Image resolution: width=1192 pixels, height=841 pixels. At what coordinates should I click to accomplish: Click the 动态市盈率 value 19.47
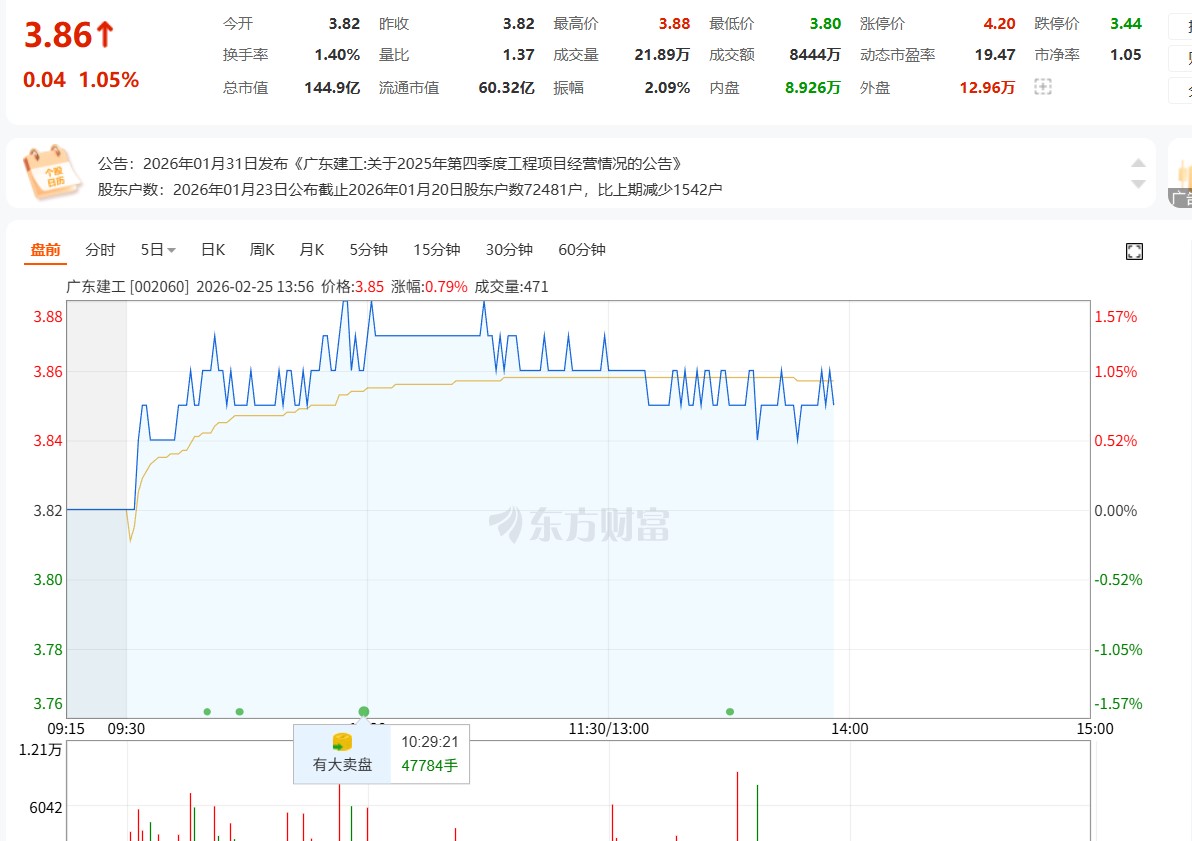coord(995,55)
